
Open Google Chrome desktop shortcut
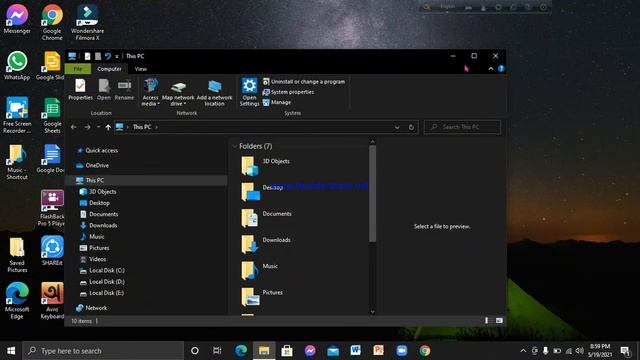point(52,22)
